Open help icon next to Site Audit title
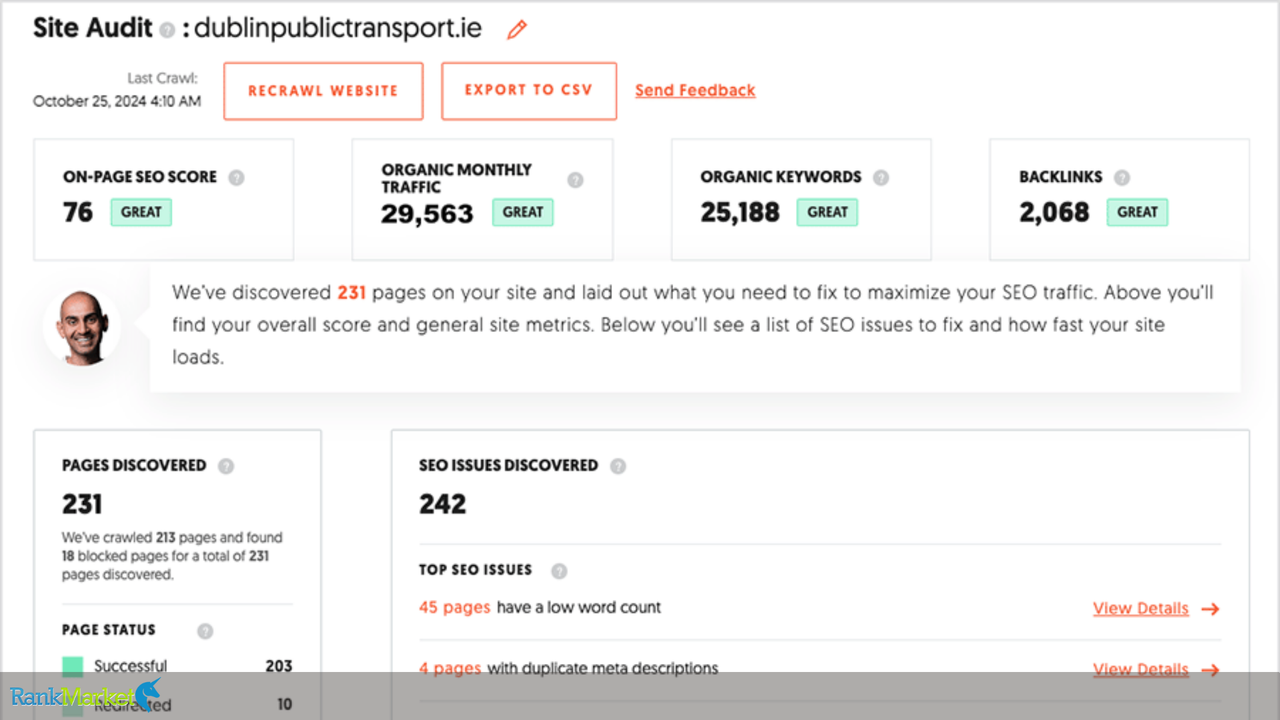The image size is (1280, 720). click(x=167, y=30)
